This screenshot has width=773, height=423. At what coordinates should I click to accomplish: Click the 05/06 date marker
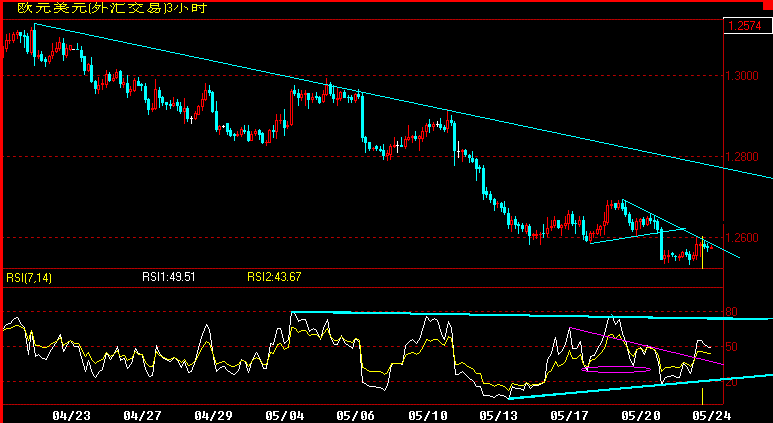354,416
